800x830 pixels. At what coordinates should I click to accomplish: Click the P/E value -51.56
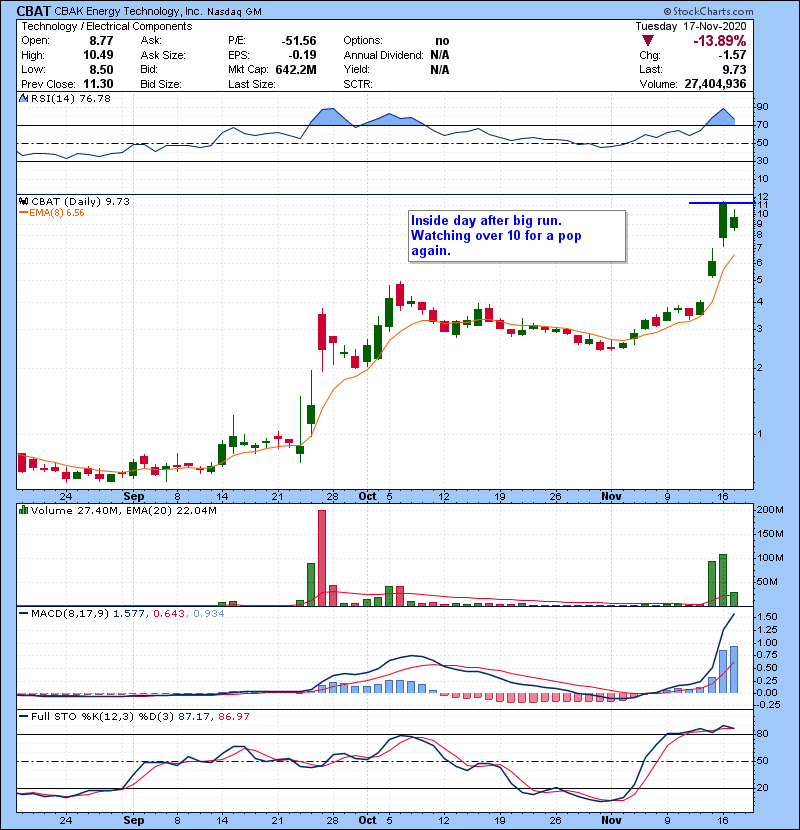[x=299, y=41]
